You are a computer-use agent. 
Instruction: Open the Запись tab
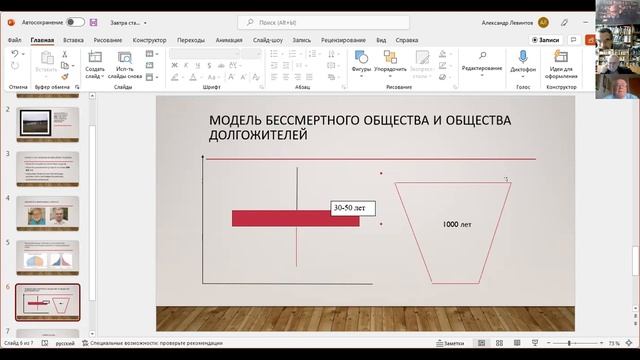301,40
